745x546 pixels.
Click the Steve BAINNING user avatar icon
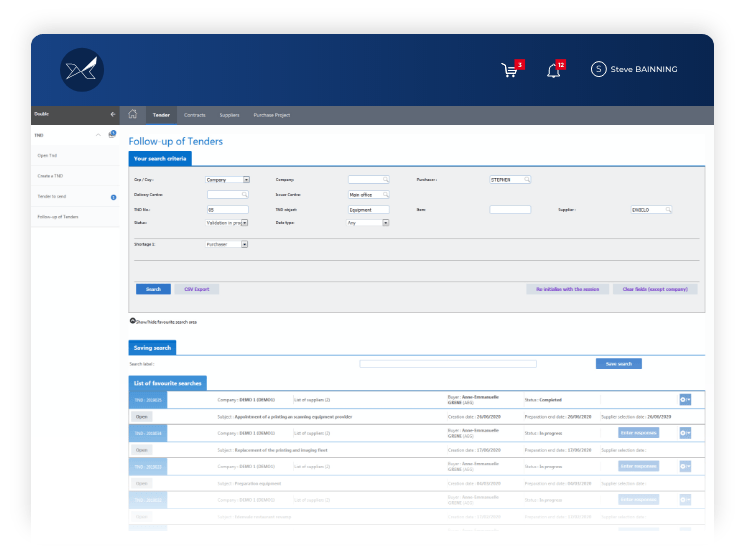tap(599, 69)
